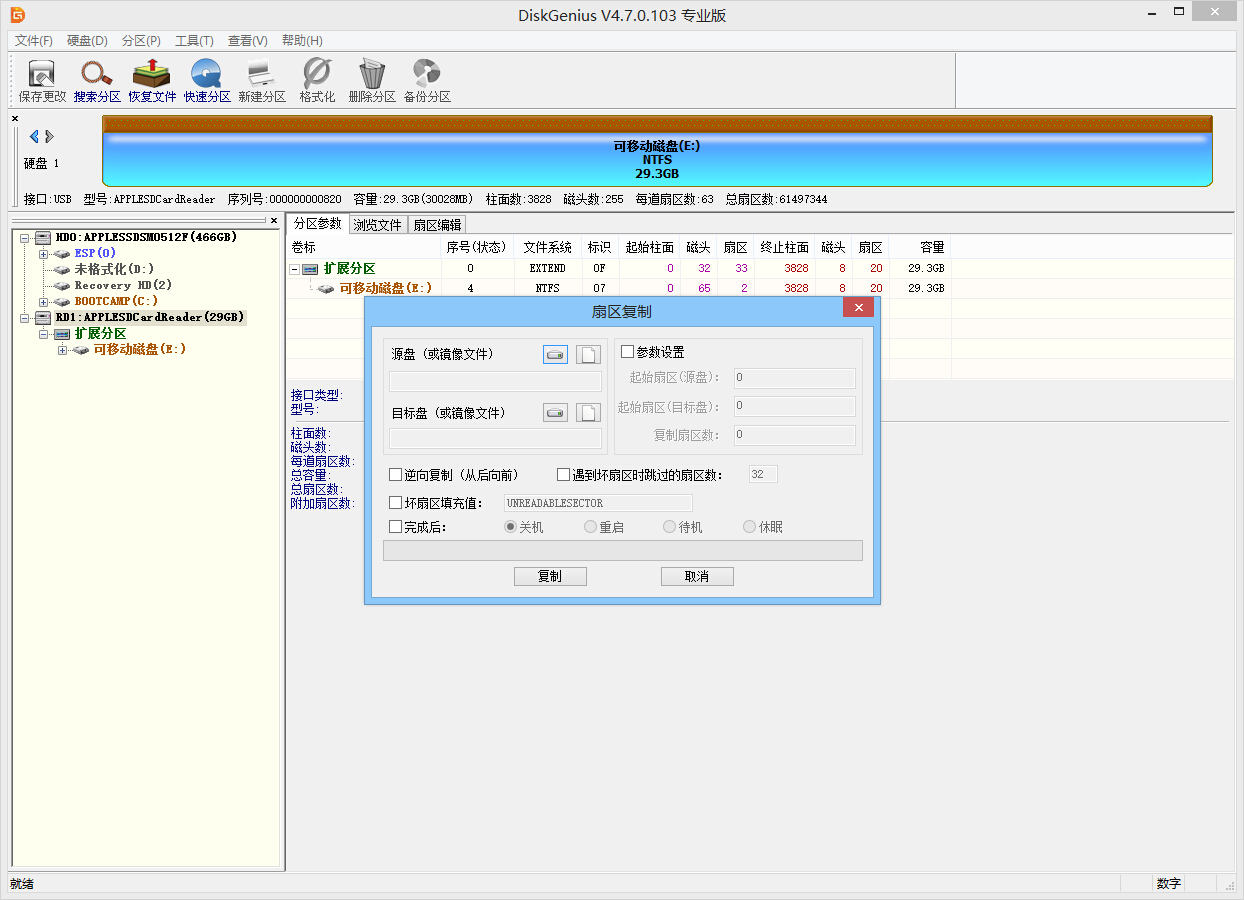
Task: Switch to the 扇区编辑 tab
Action: coord(437,225)
